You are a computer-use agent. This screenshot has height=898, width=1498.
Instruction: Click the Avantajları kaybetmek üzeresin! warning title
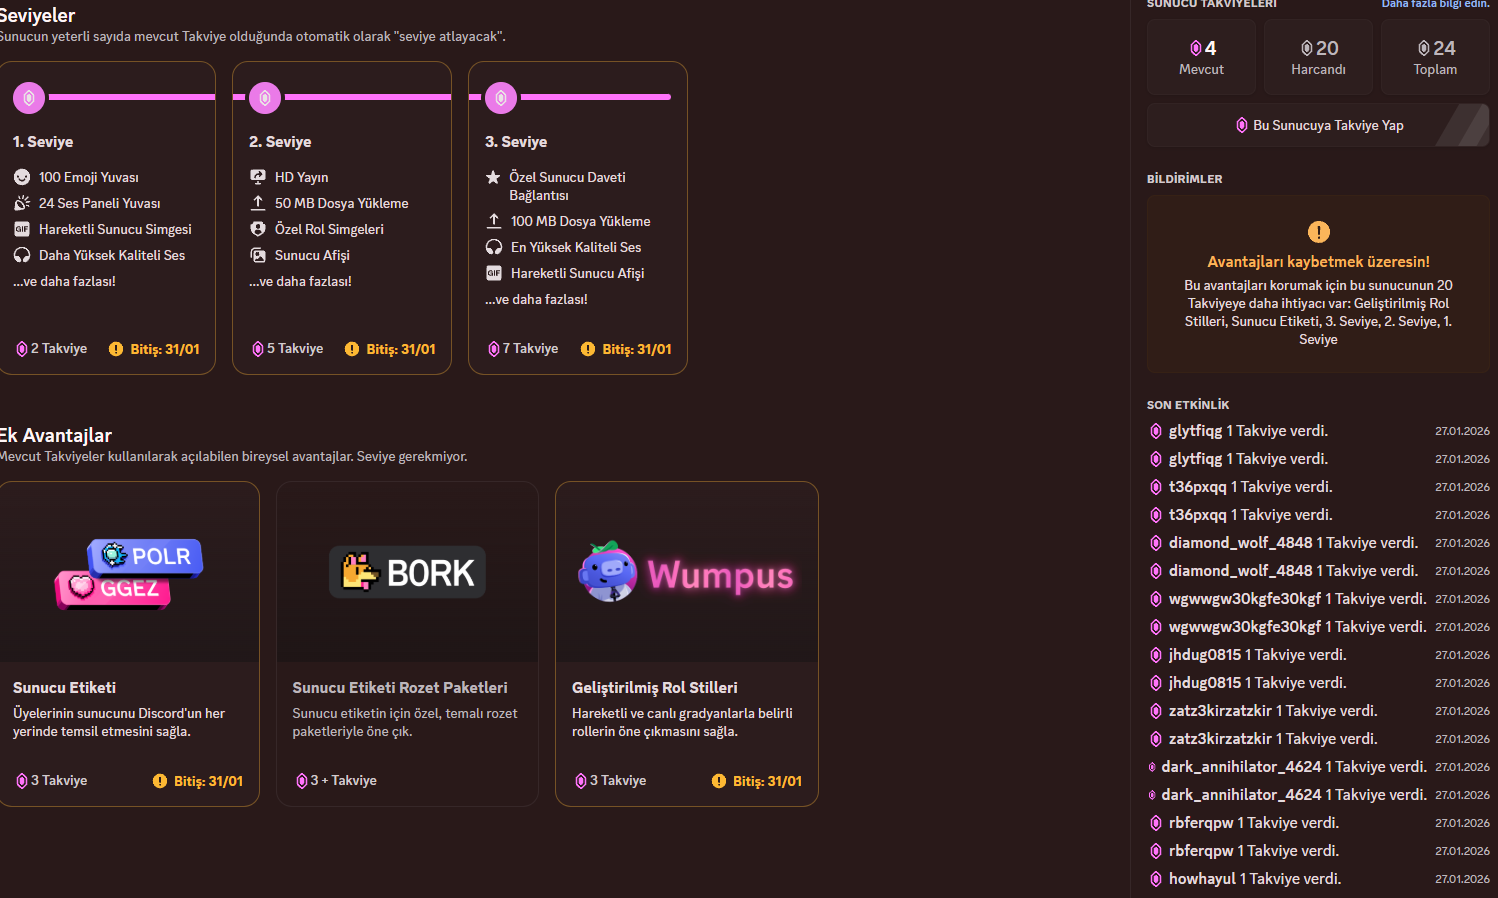tap(1318, 262)
